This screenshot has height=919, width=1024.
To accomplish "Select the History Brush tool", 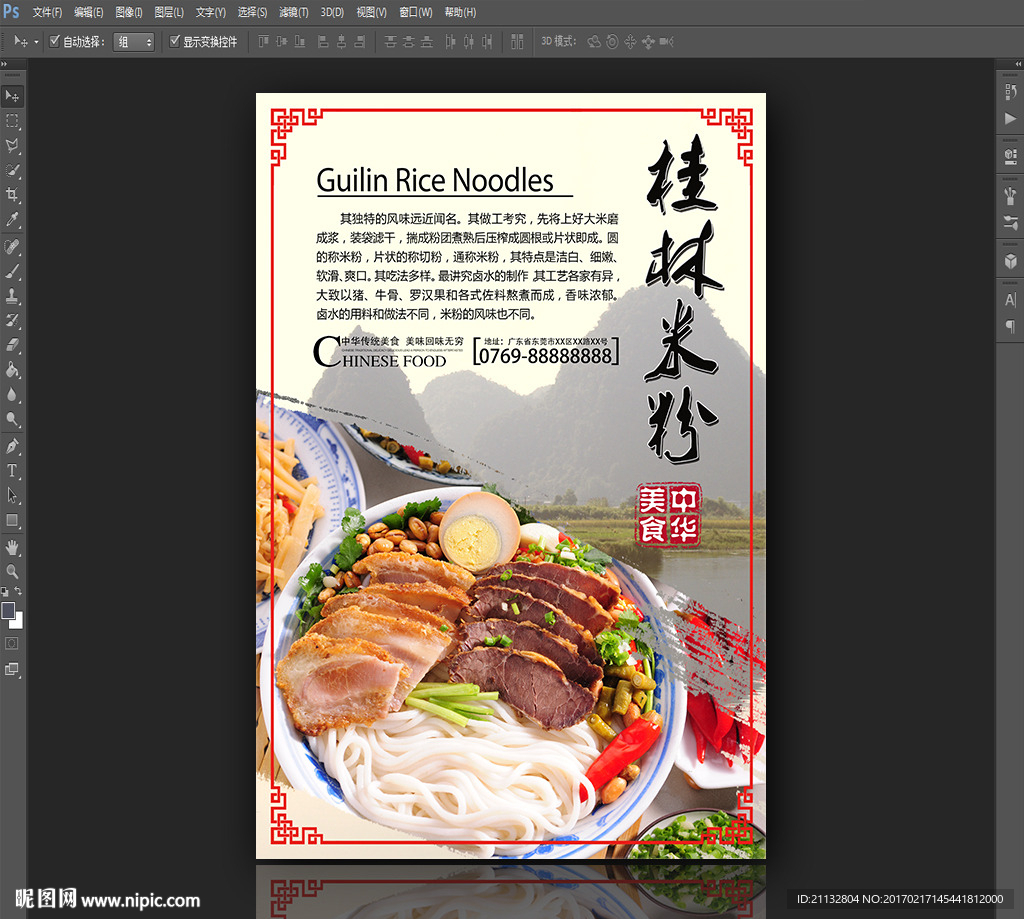I will pos(12,321).
